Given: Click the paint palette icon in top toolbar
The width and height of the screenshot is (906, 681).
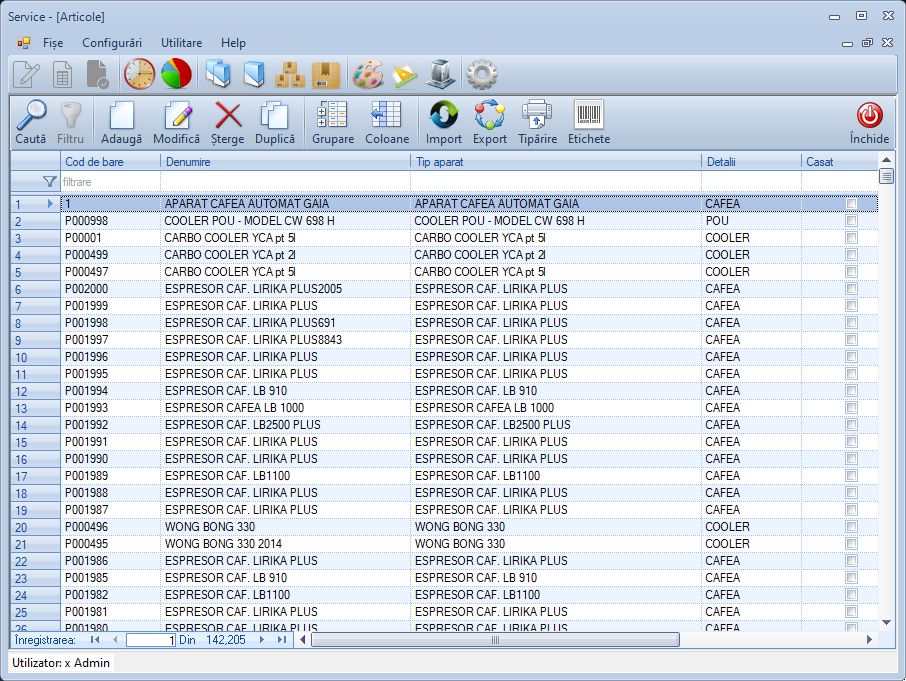Looking at the screenshot, I should tap(367, 74).
